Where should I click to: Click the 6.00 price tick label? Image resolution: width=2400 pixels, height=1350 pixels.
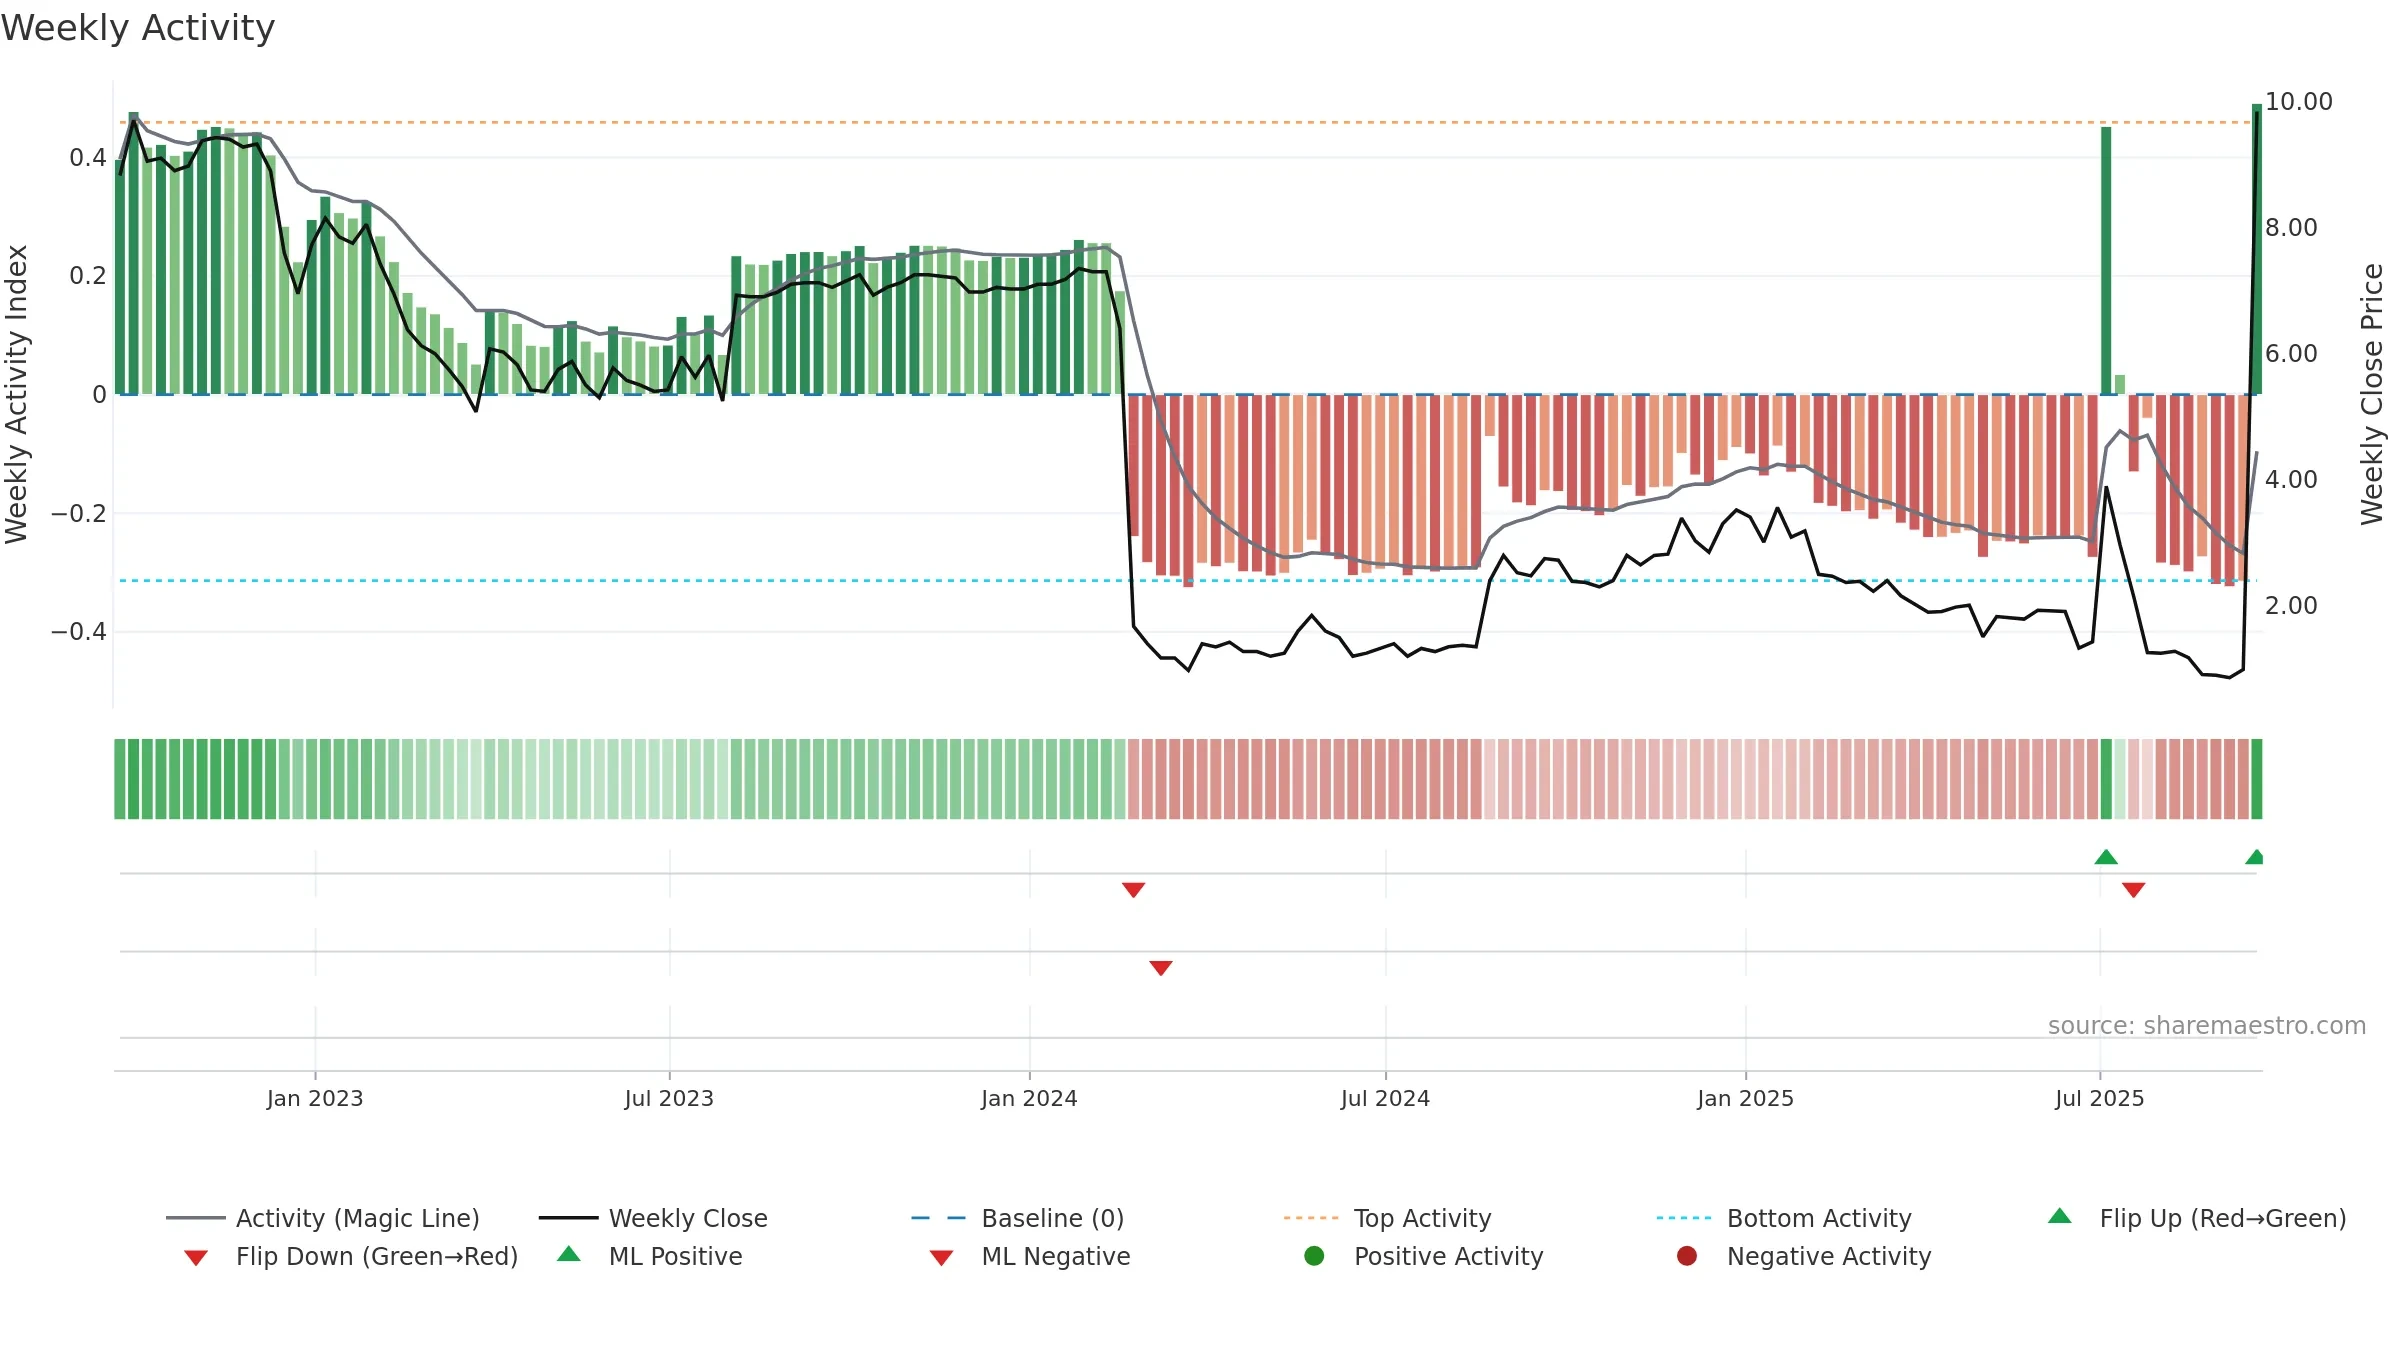2291,354
